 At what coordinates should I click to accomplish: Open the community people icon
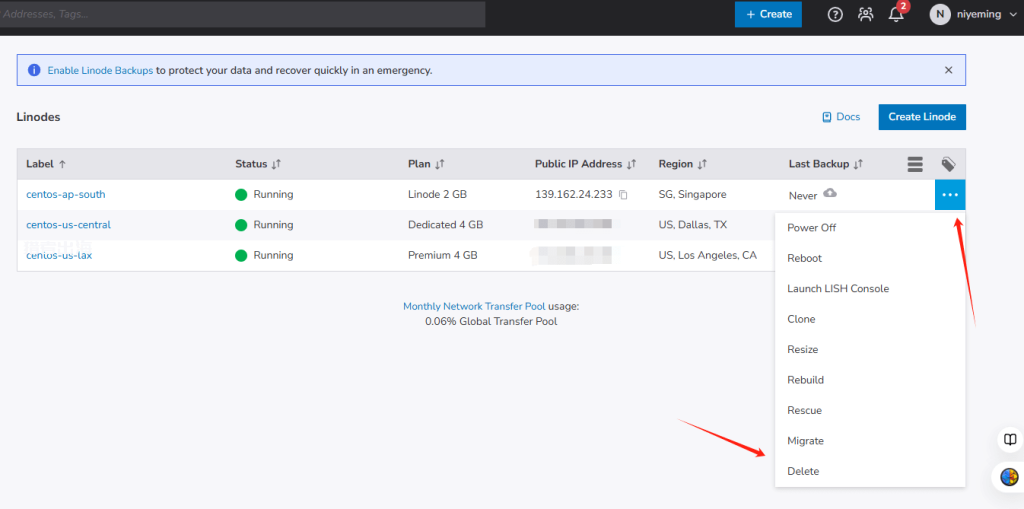tap(865, 14)
